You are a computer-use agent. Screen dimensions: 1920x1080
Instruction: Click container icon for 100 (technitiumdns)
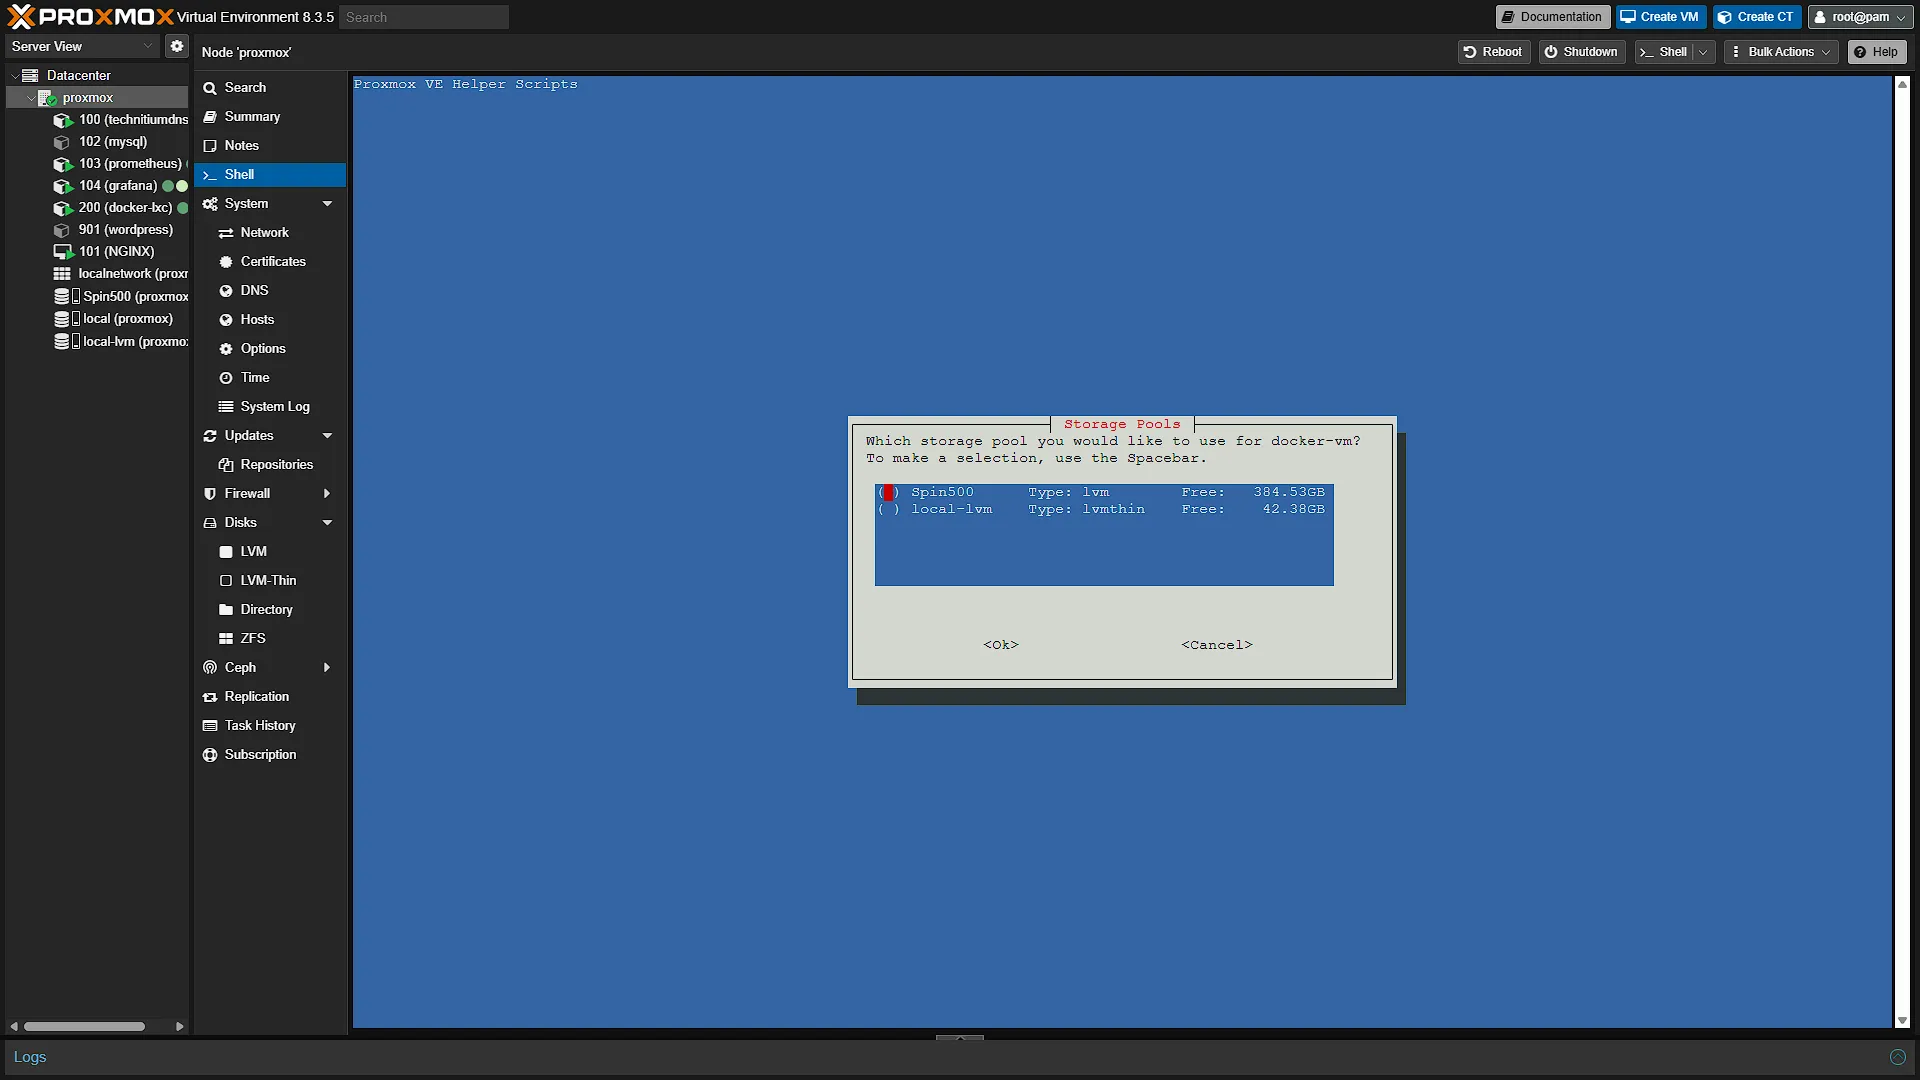[63, 120]
